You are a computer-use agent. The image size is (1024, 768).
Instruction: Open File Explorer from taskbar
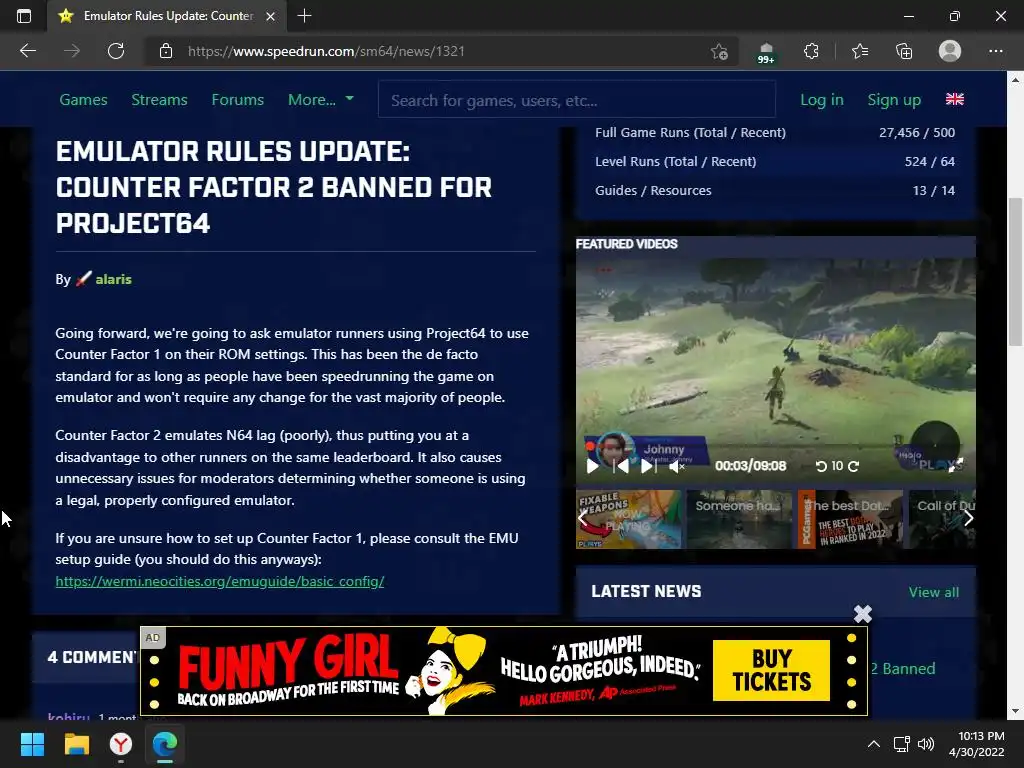click(x=76, y=744)
